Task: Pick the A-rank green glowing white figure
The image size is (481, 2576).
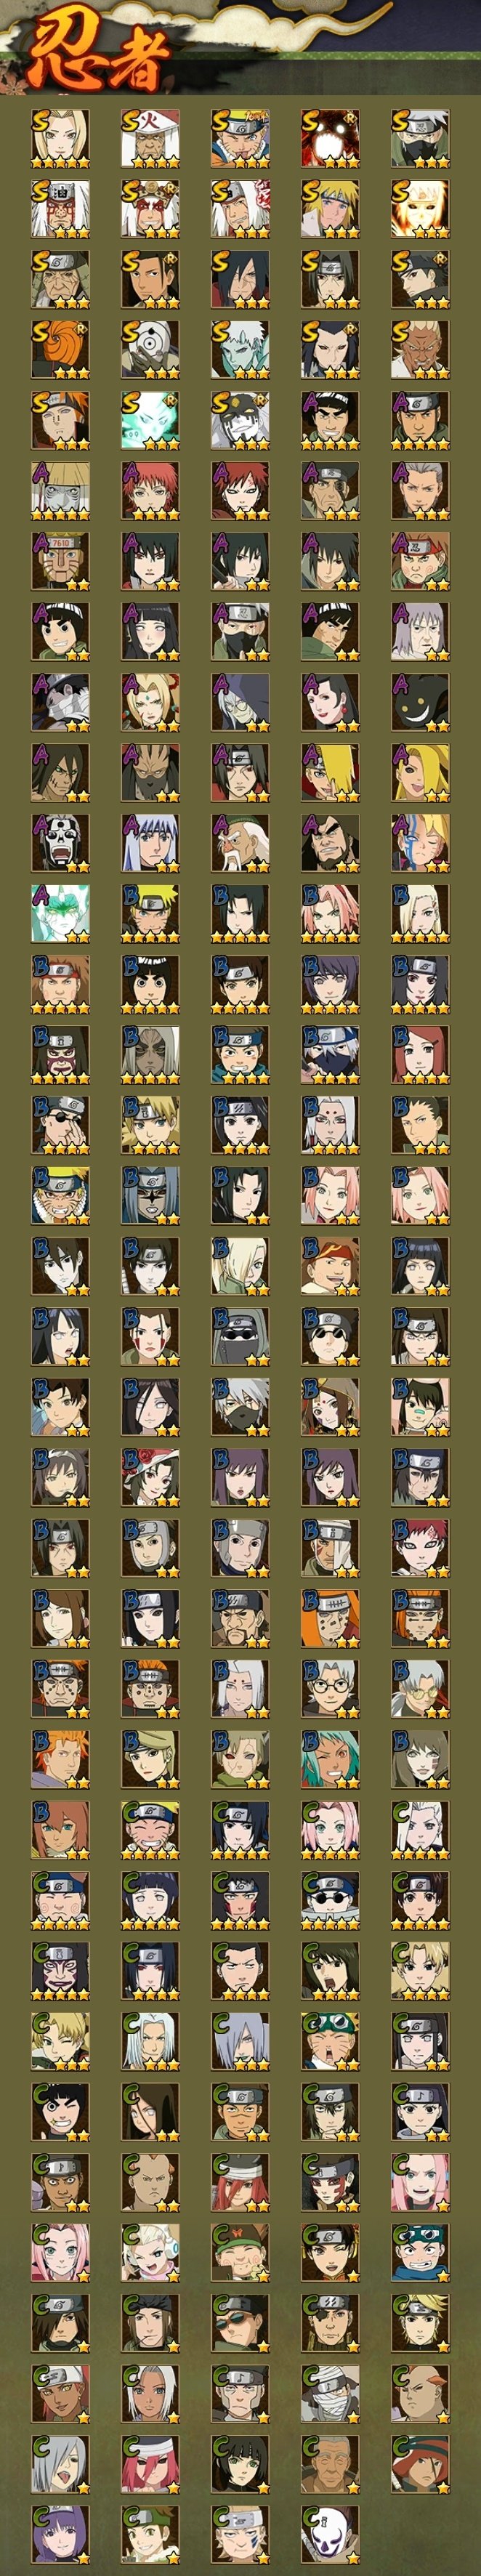Action: (60, 913)
